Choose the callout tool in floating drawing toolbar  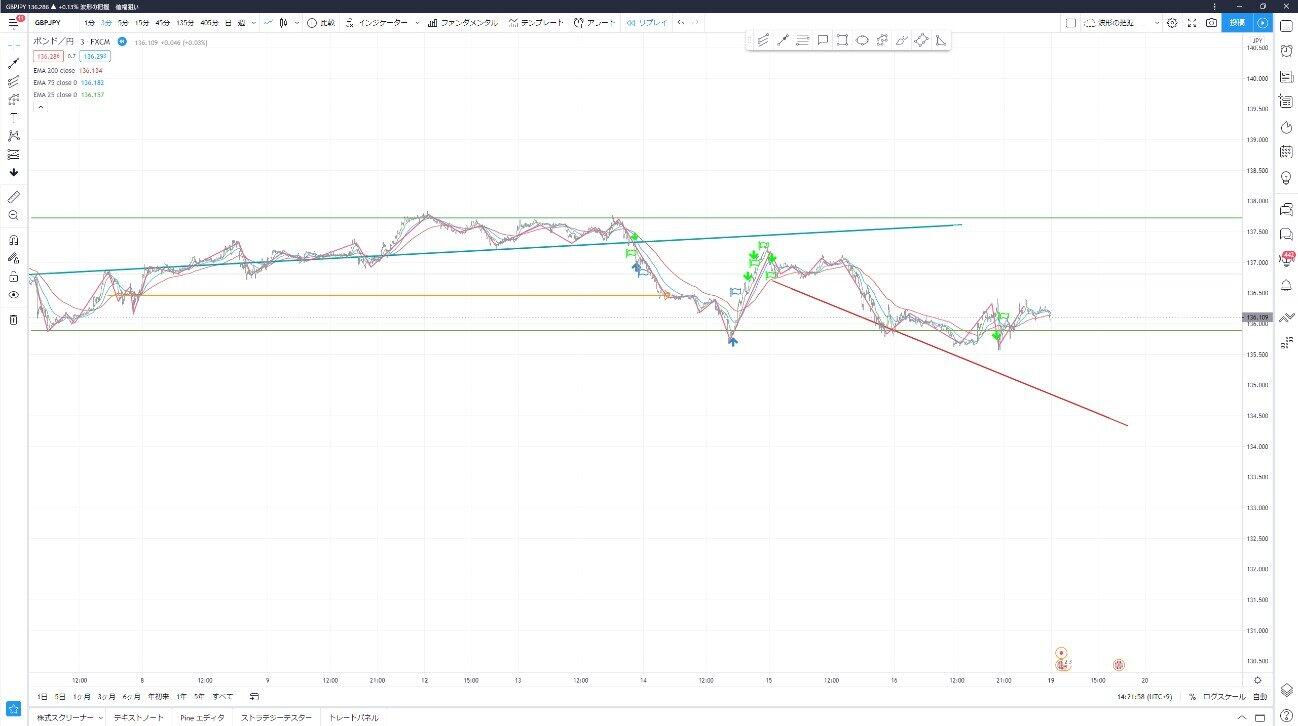click(822, 40)
